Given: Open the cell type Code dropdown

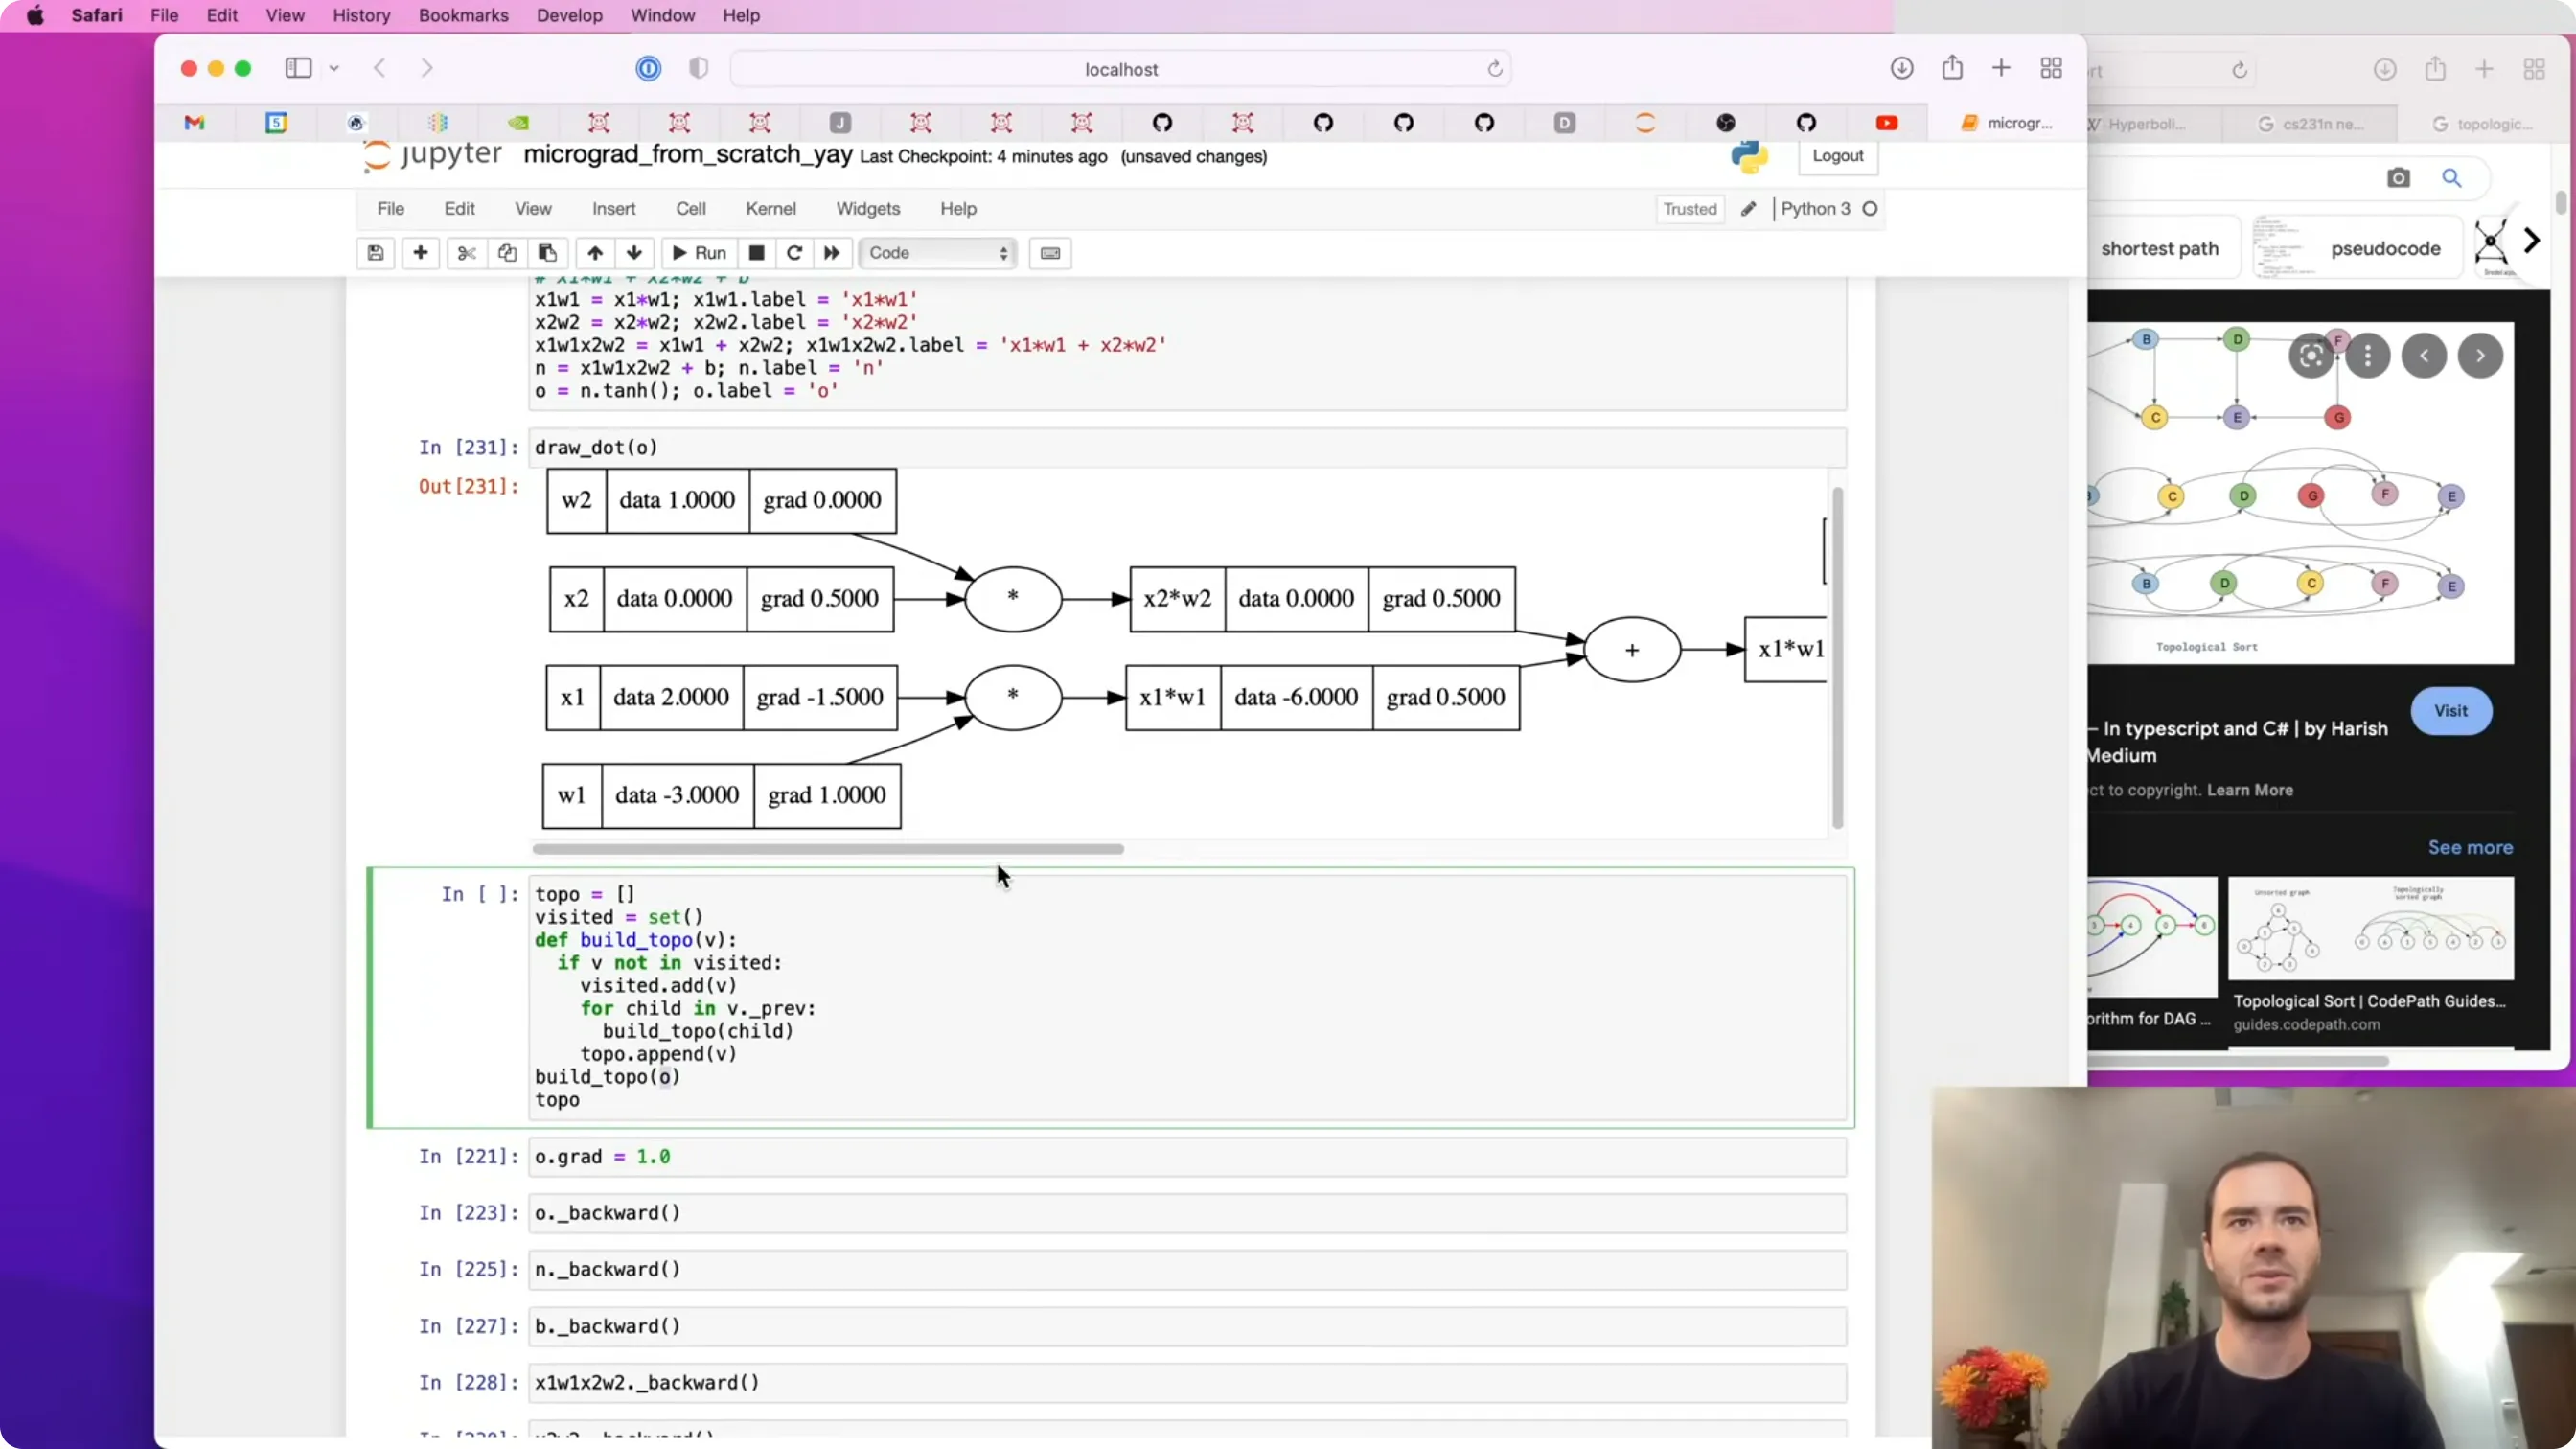Looking at the screenshot, I should (938, 253).
